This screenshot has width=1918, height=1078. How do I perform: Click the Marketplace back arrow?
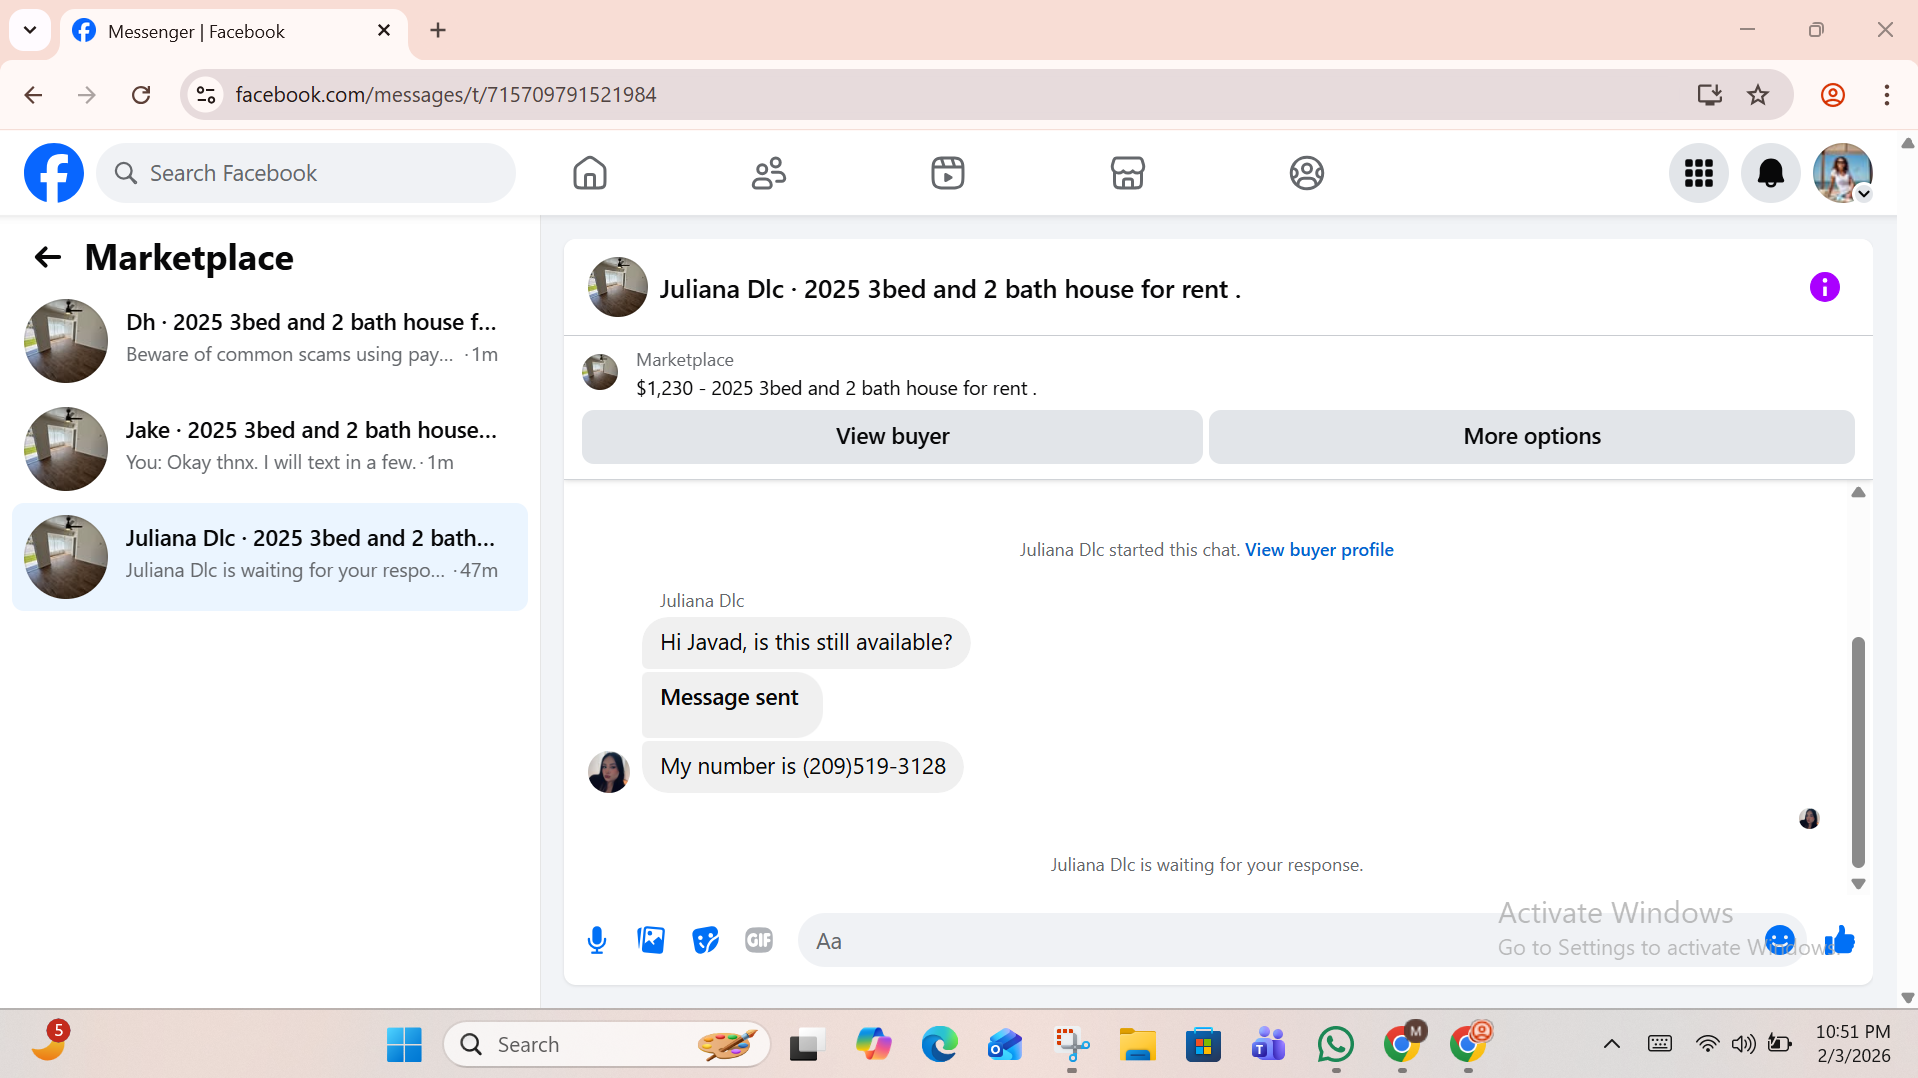click(x=48, y=258)
